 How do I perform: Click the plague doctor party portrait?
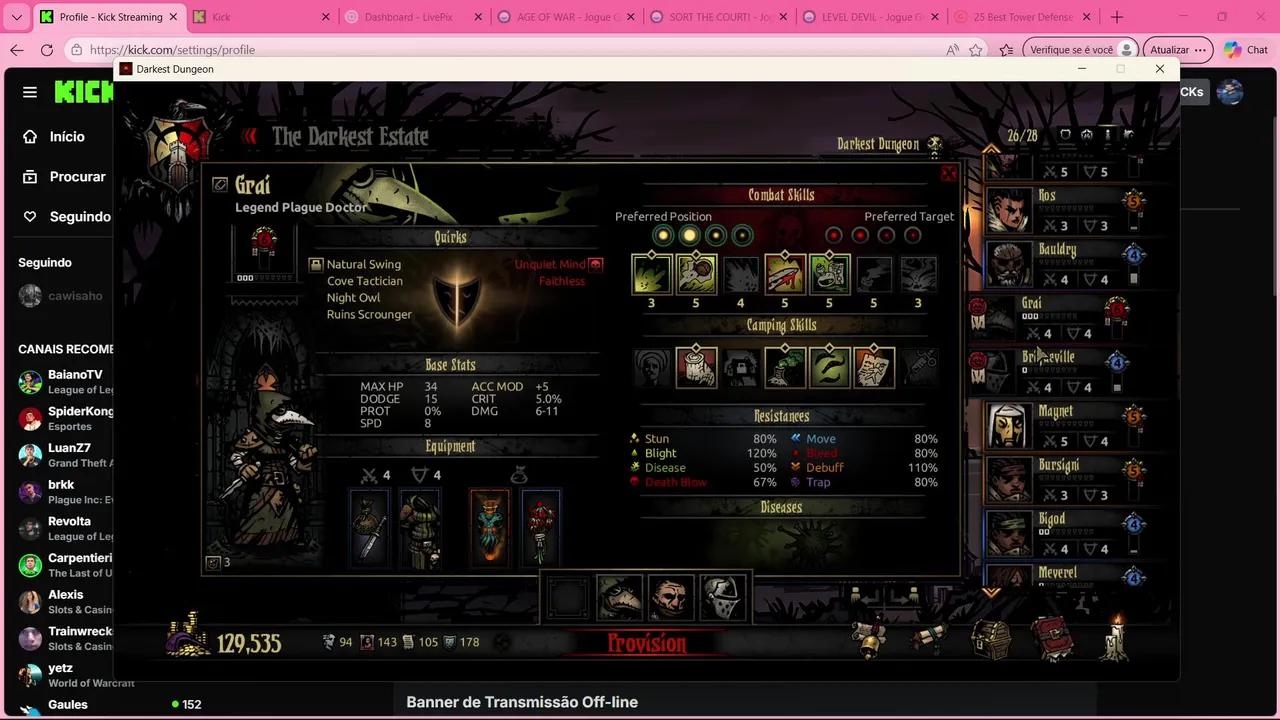pos(620,598)
